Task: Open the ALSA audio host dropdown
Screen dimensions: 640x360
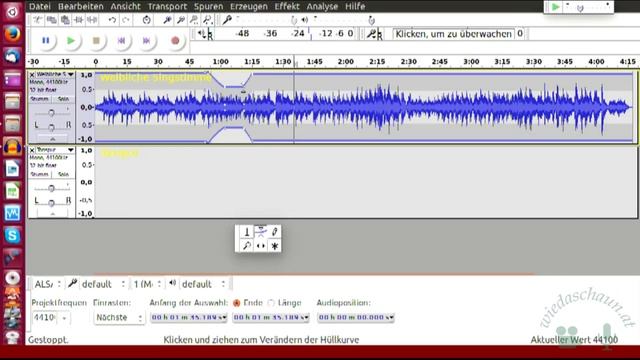Action: coord(47,284)
